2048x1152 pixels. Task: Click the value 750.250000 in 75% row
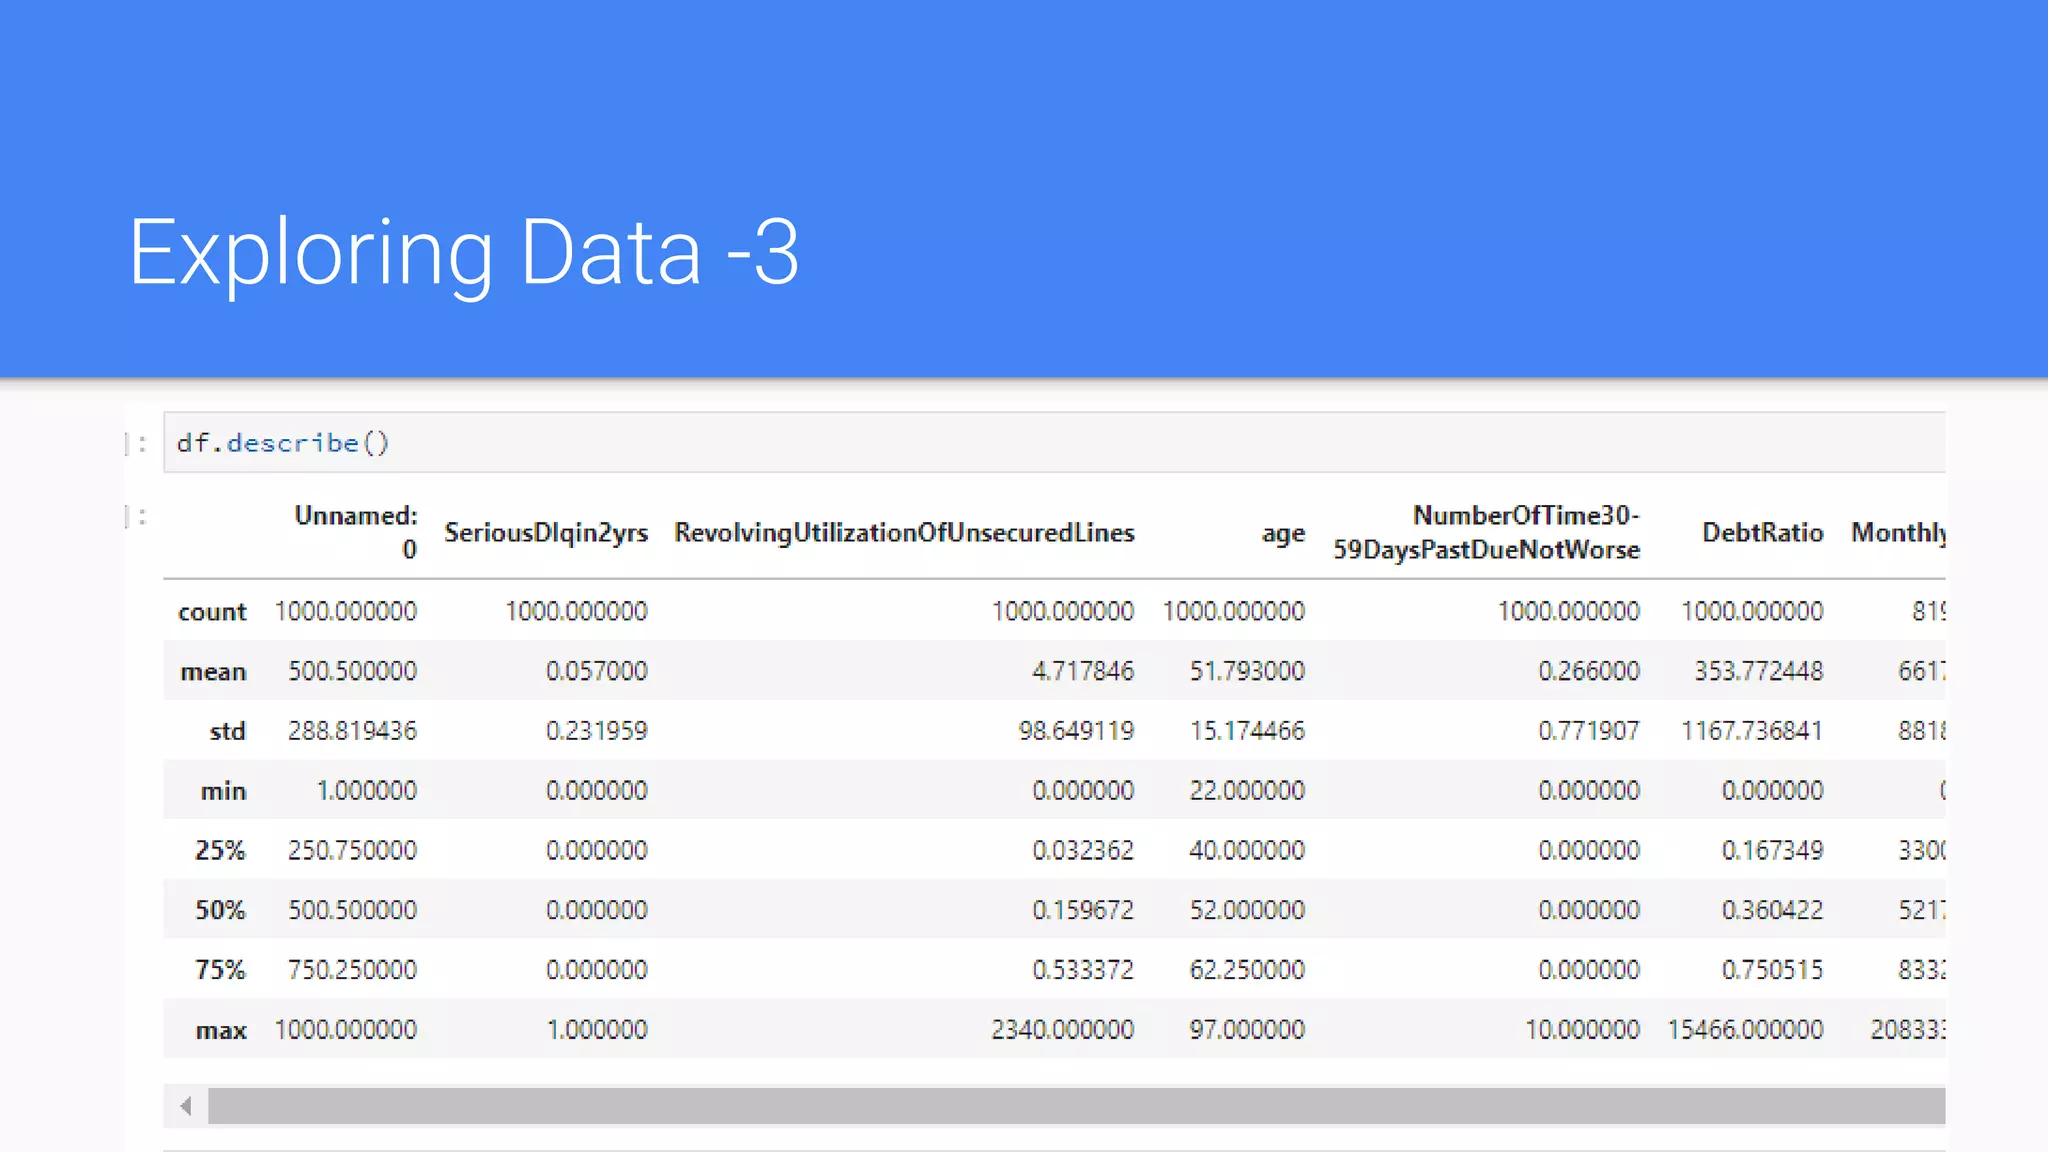(x=352, y=969)
